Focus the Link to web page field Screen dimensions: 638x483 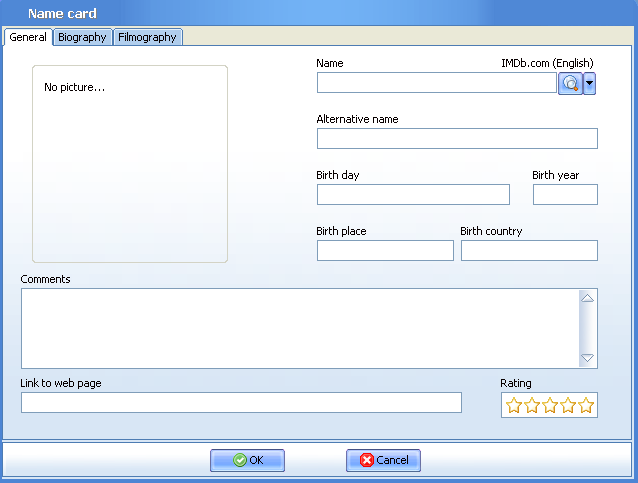[x=241, y=402]
